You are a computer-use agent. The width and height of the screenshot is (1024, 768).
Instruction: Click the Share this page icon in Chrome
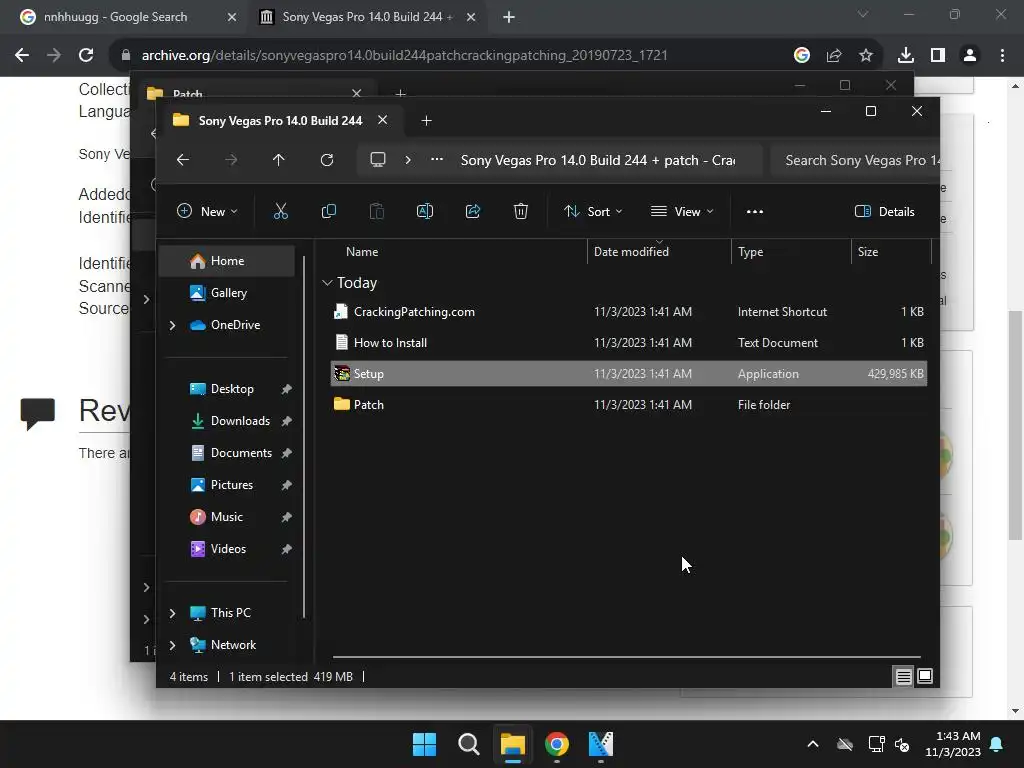coord(834,56)
